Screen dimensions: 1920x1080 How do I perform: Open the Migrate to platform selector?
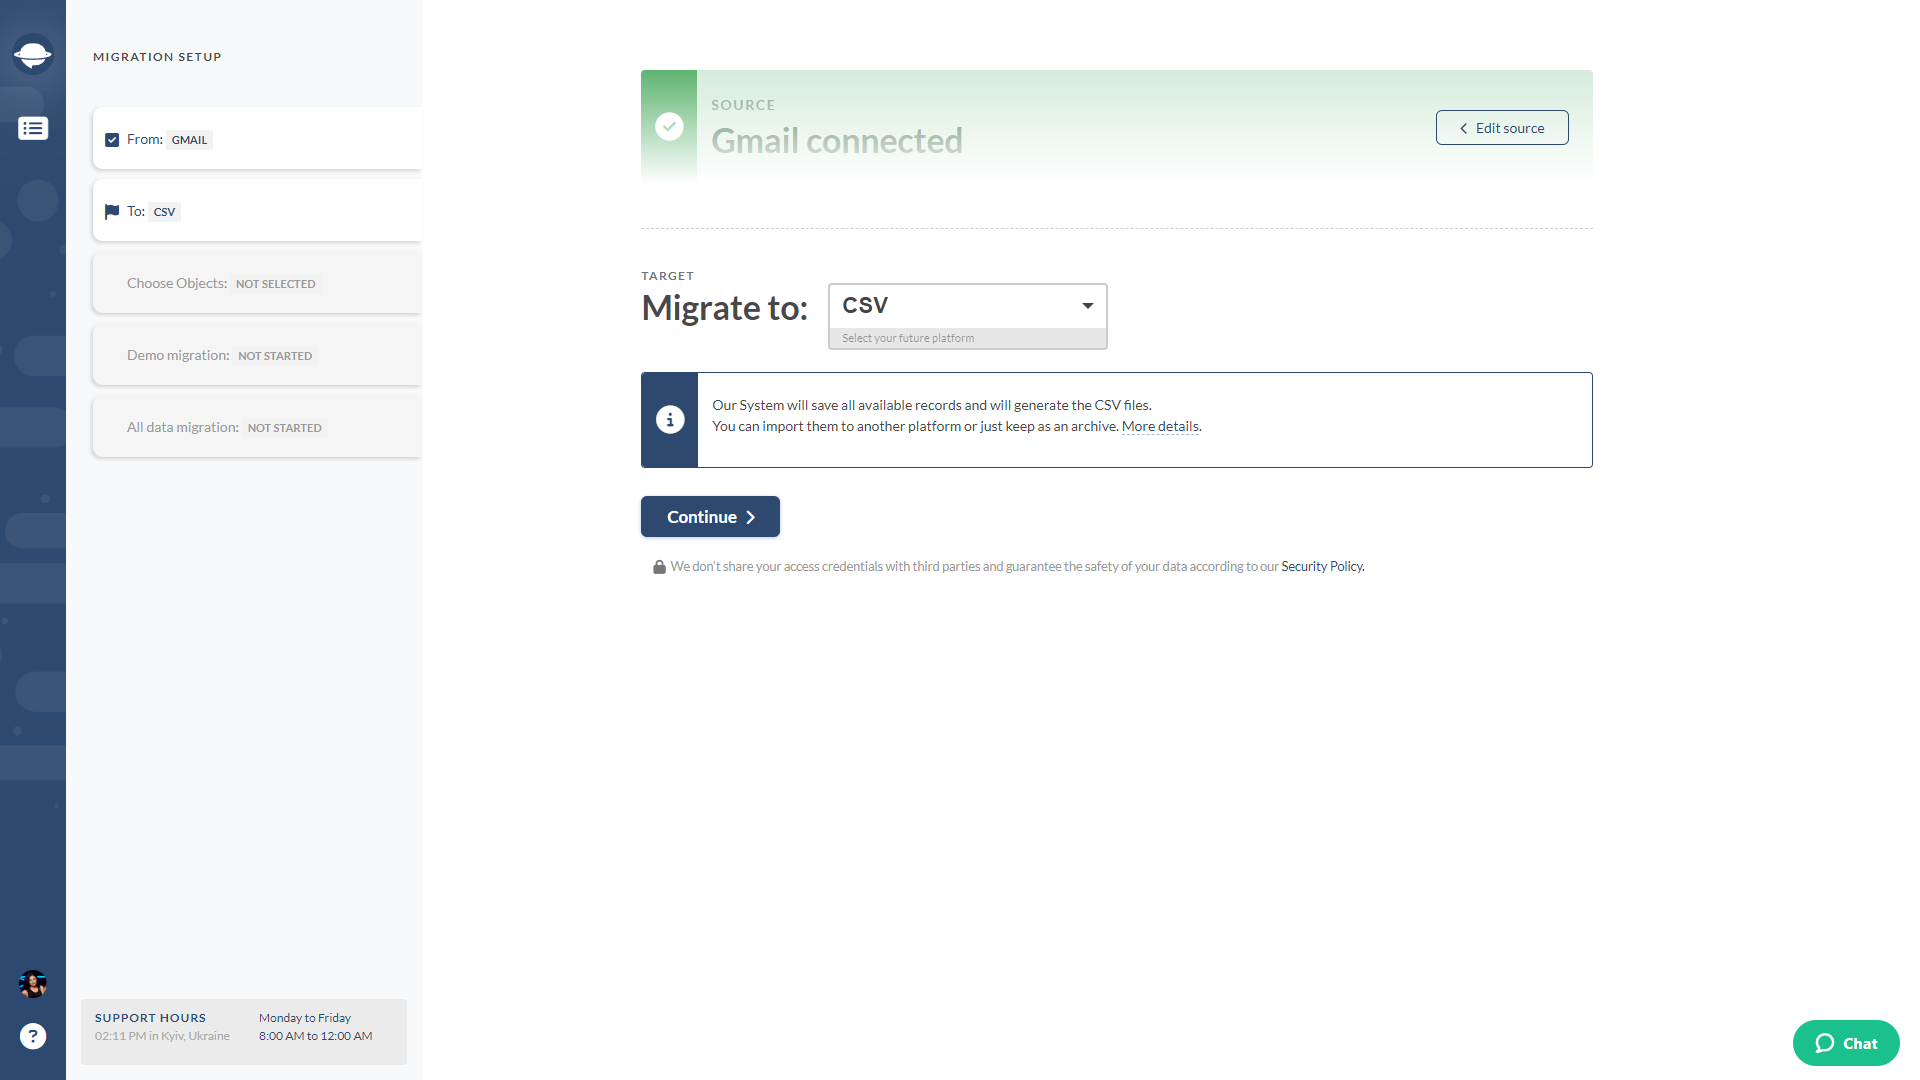pos(967,305)
